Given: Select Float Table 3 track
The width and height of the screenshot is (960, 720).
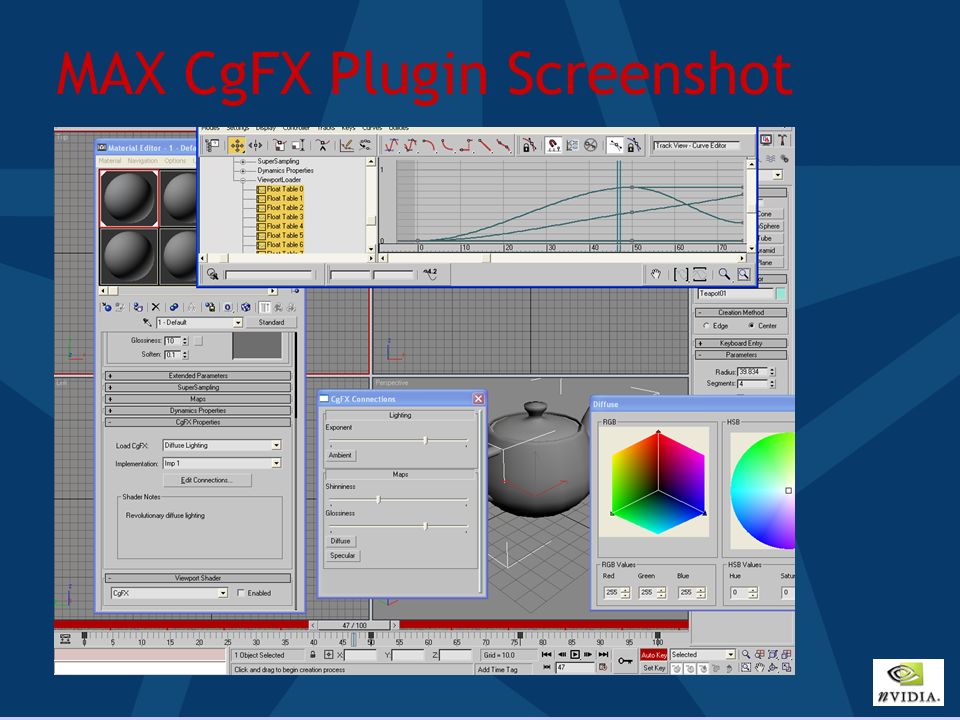Looking at the screenshot, I should coord(280,217).
